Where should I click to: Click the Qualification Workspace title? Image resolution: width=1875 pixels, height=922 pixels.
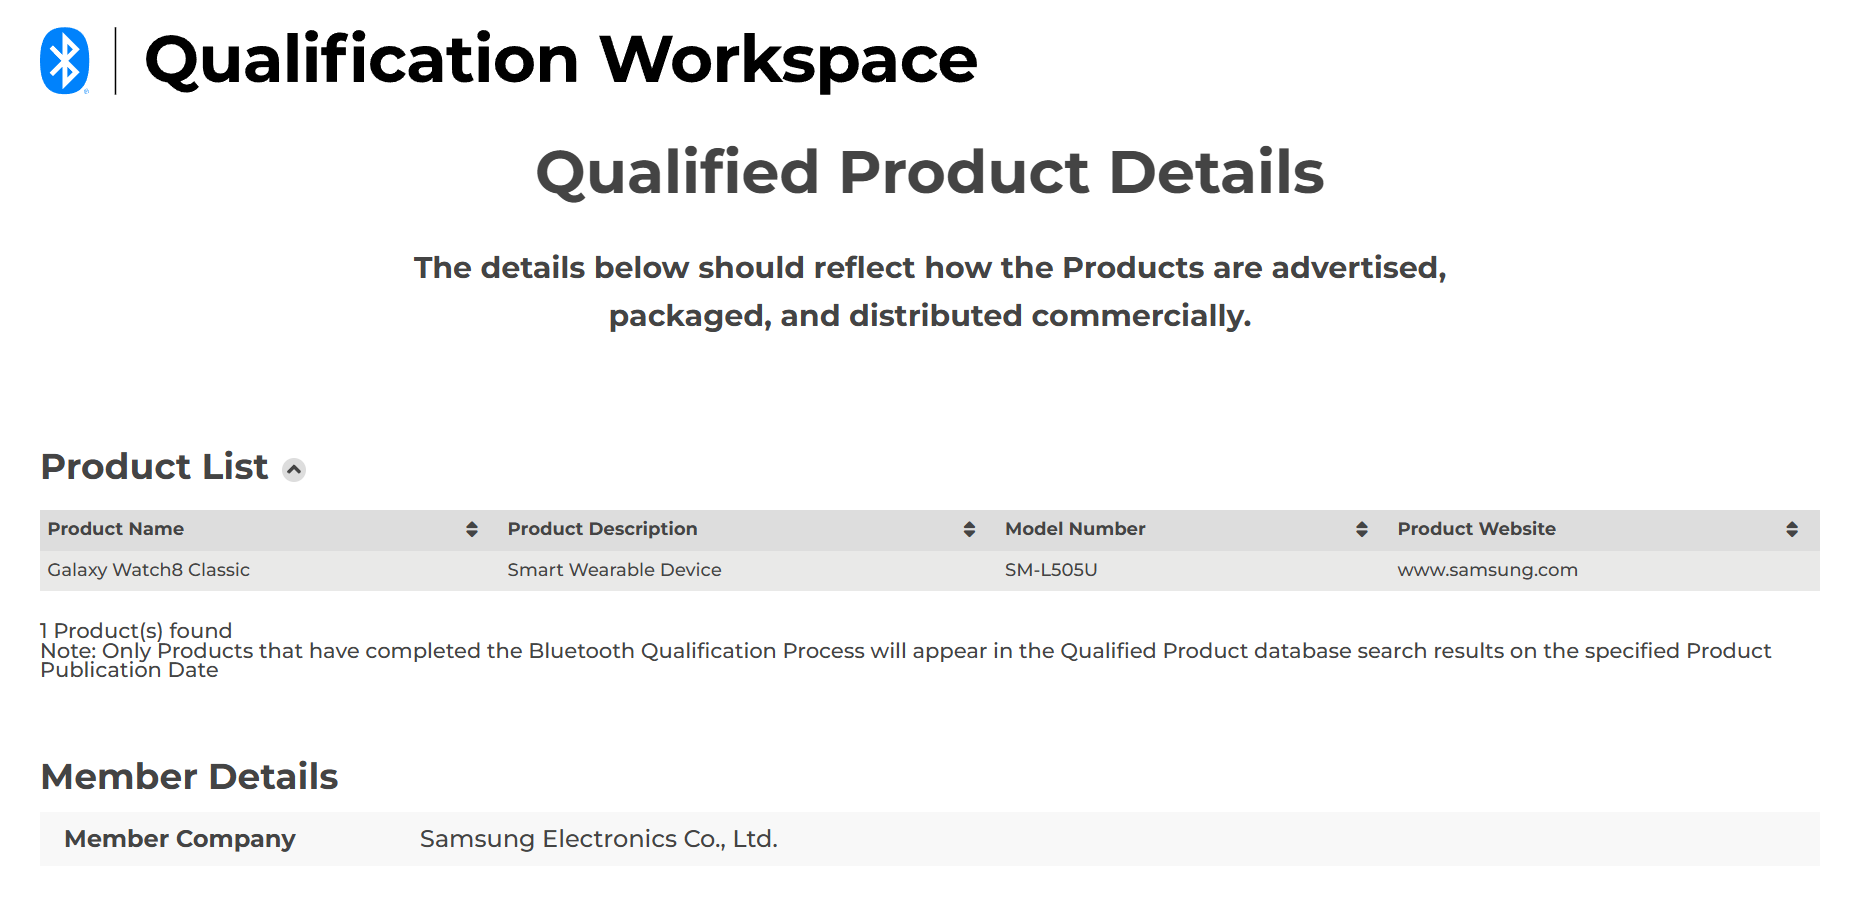point(560,60)
